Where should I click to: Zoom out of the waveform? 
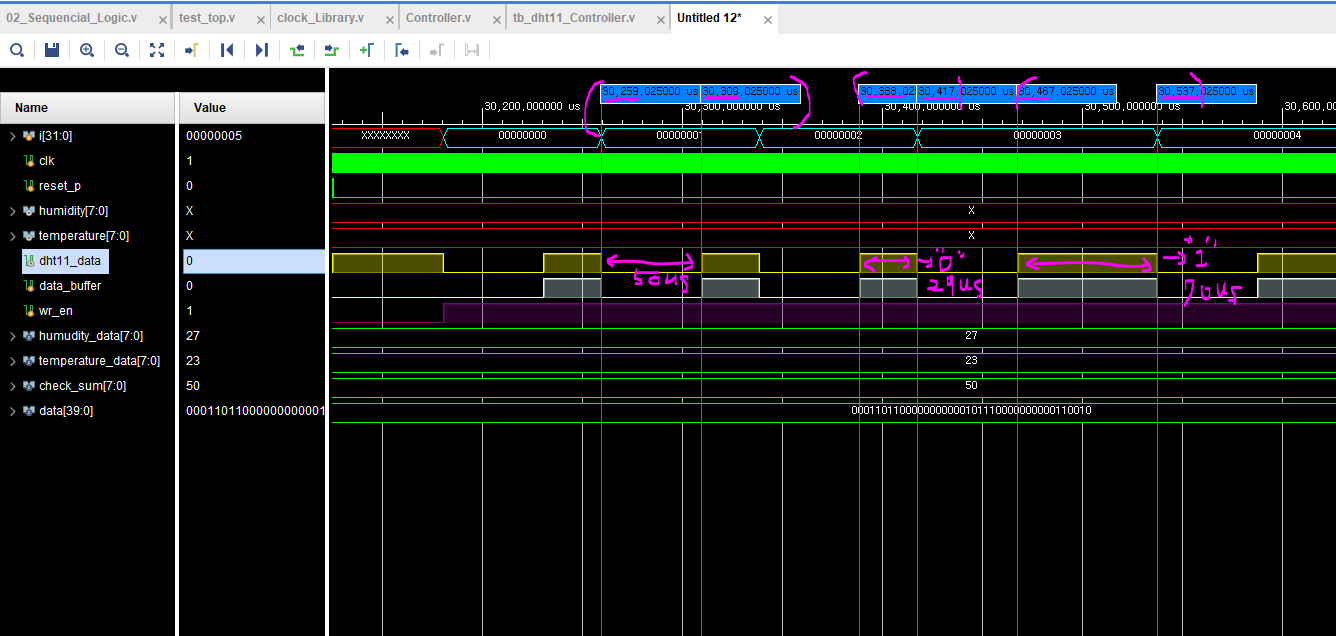(121, 49)
